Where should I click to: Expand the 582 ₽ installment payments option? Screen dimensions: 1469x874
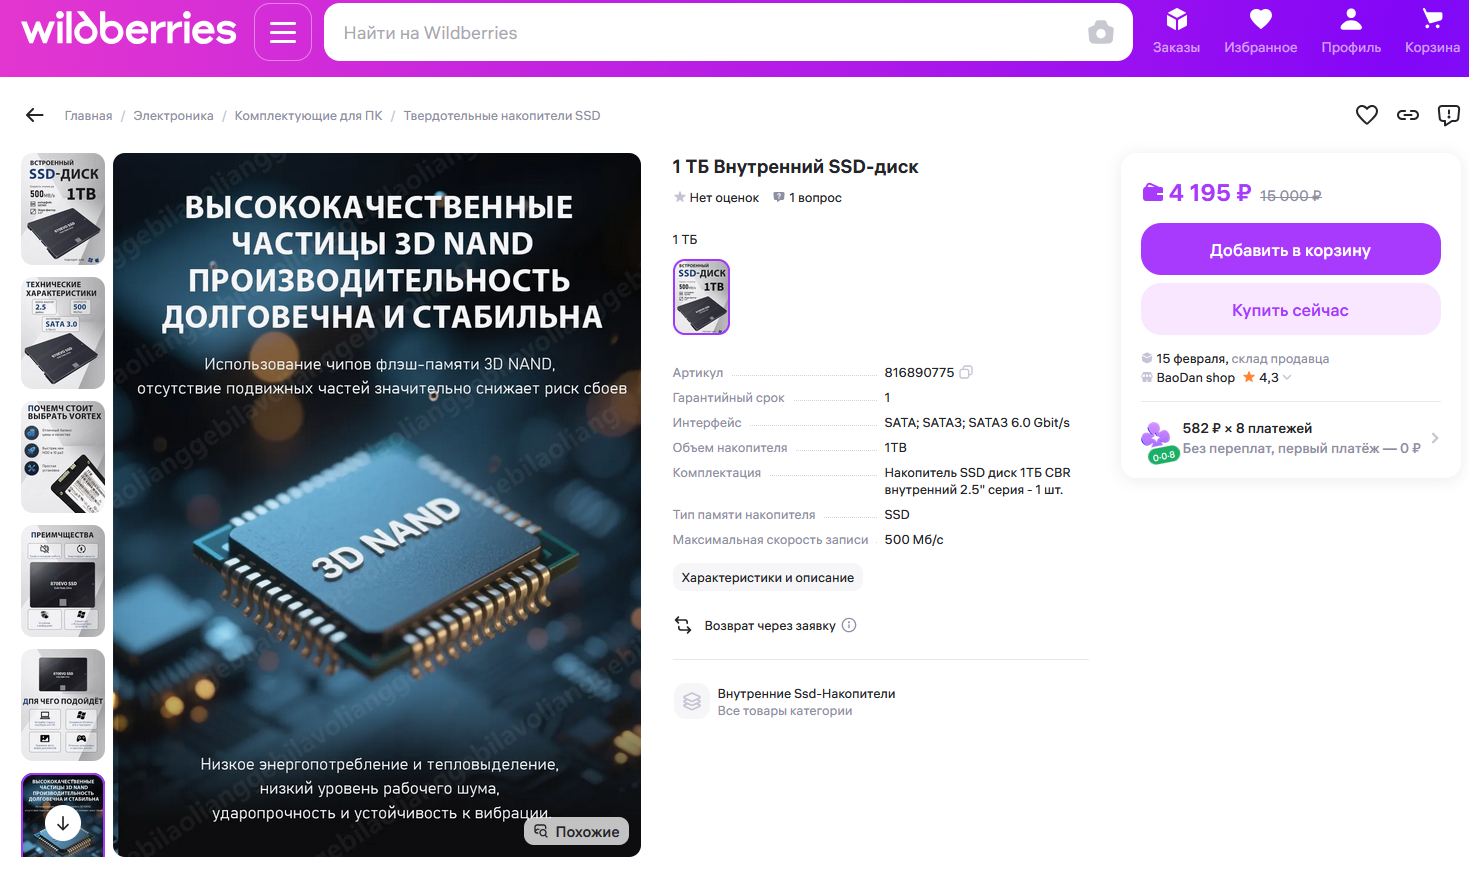point(1290,438)
